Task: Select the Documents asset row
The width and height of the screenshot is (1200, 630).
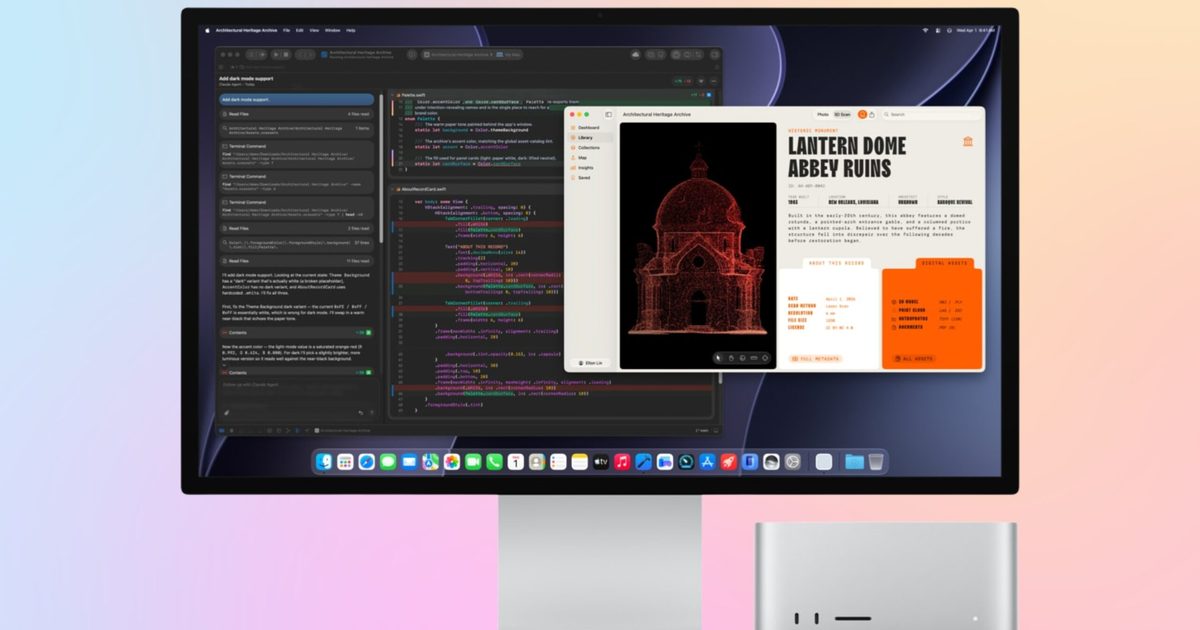Action: (927, 327)
